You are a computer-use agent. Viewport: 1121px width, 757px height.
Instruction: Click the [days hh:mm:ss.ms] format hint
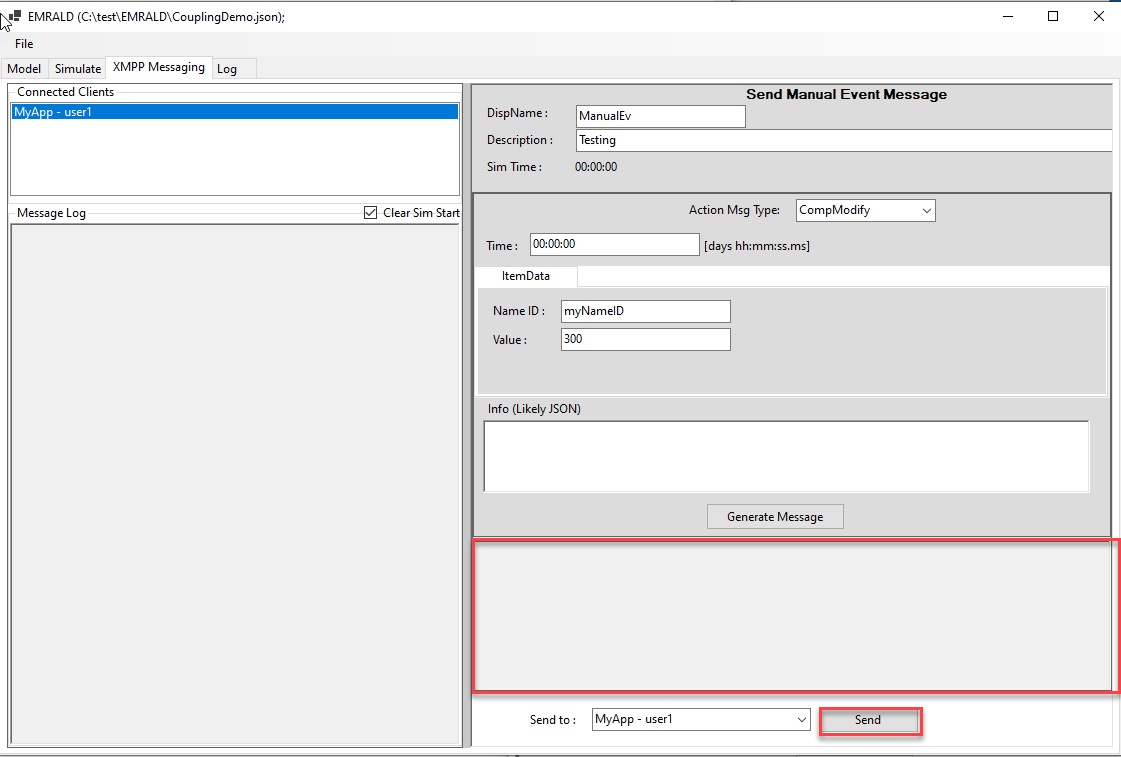point(757,246)
